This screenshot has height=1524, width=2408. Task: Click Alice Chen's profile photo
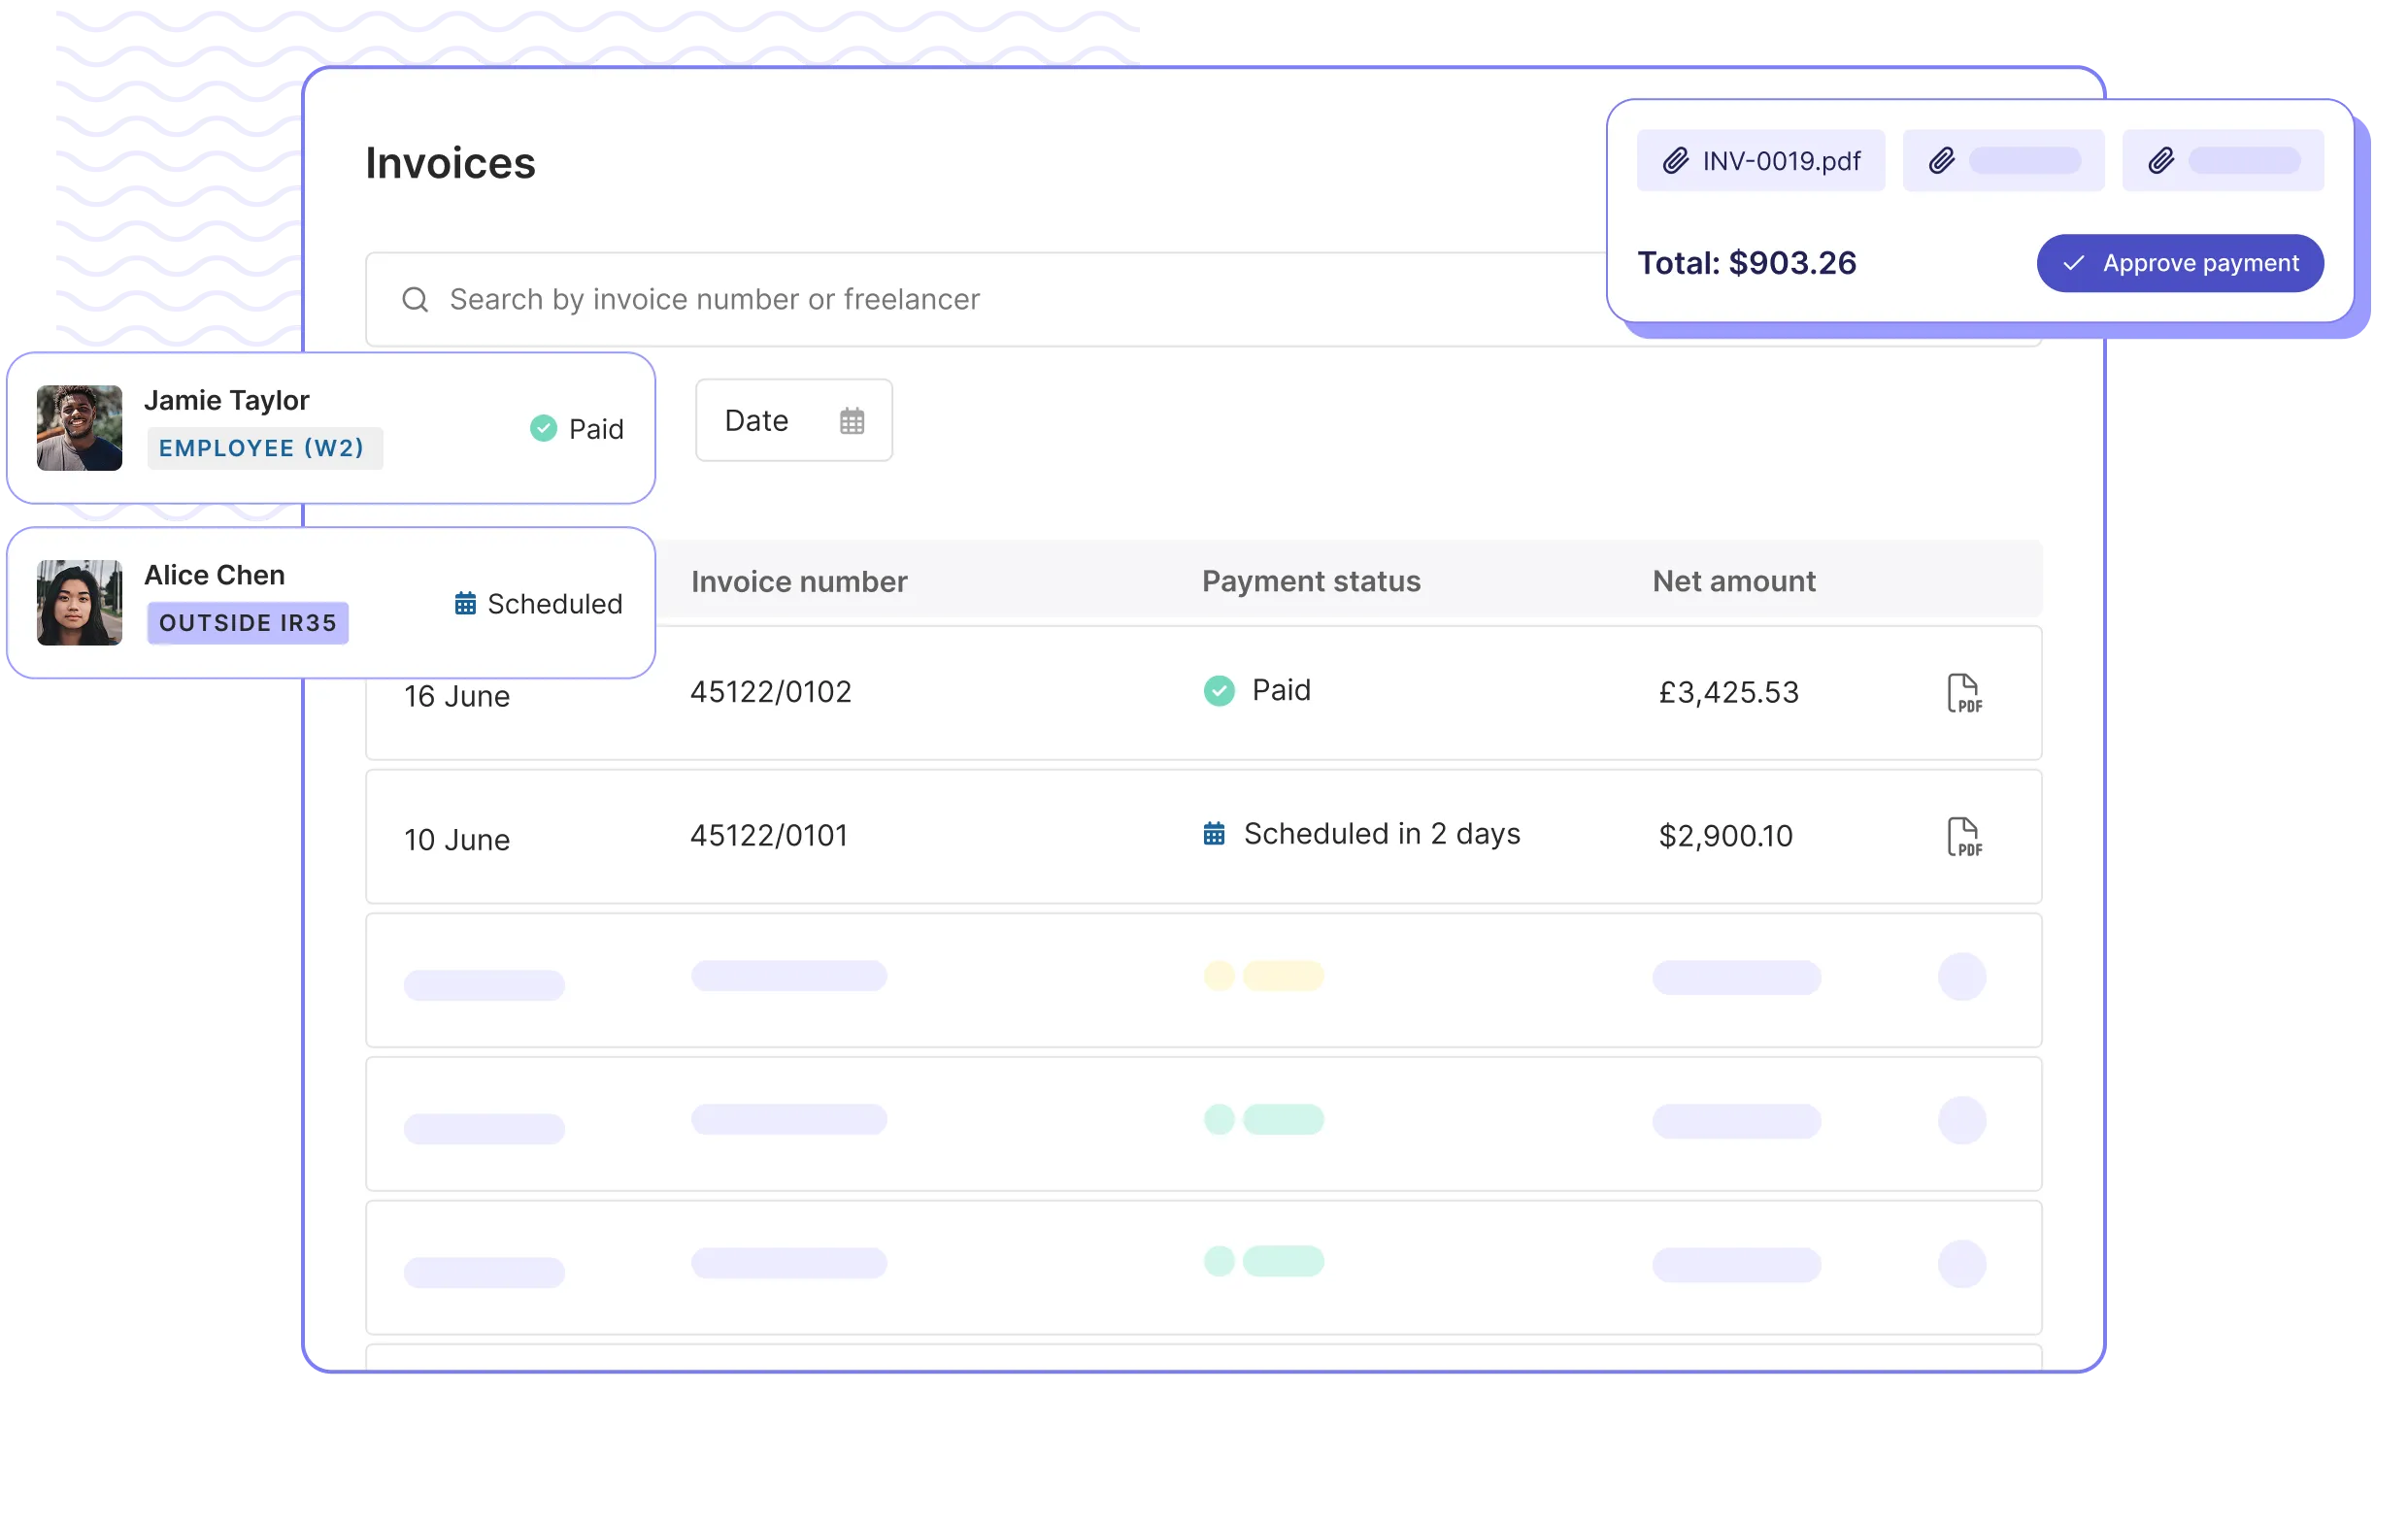coord(80,603)
